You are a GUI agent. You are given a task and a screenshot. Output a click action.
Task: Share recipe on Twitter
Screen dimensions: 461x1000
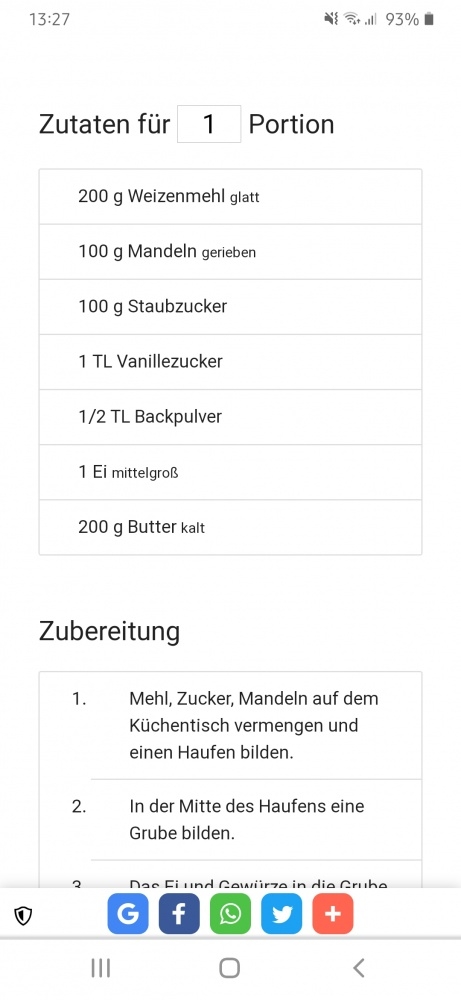282,914
